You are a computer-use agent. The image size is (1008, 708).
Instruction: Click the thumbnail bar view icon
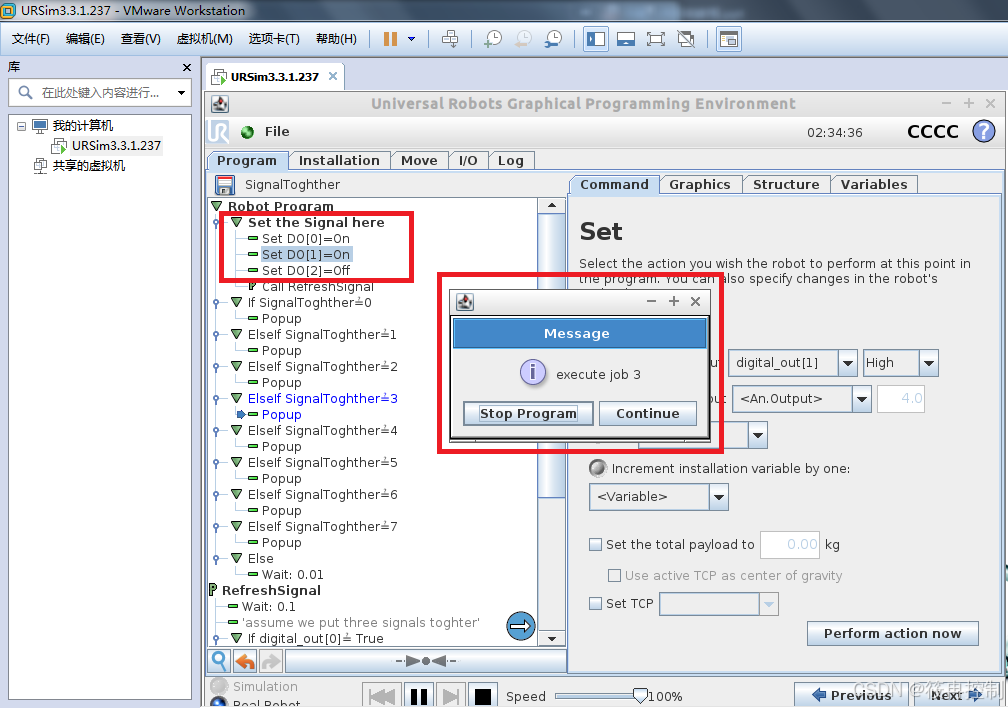pos(626,39)
